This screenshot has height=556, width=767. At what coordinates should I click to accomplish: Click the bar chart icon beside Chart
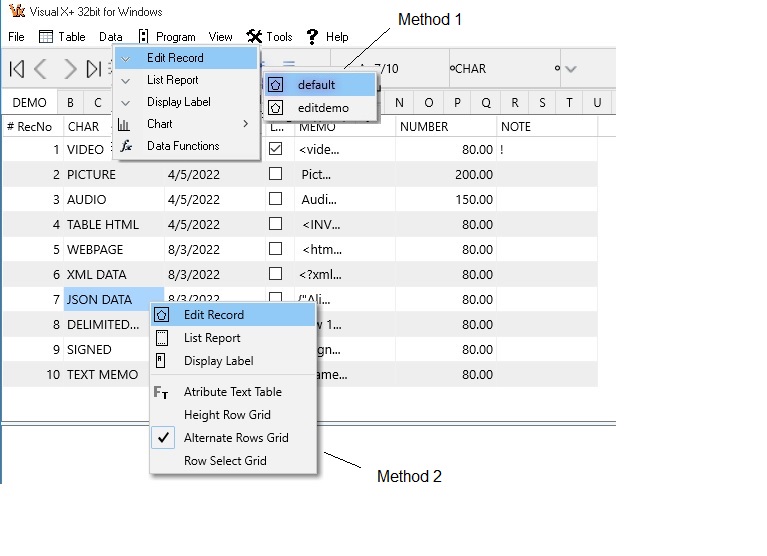[124, 125]
